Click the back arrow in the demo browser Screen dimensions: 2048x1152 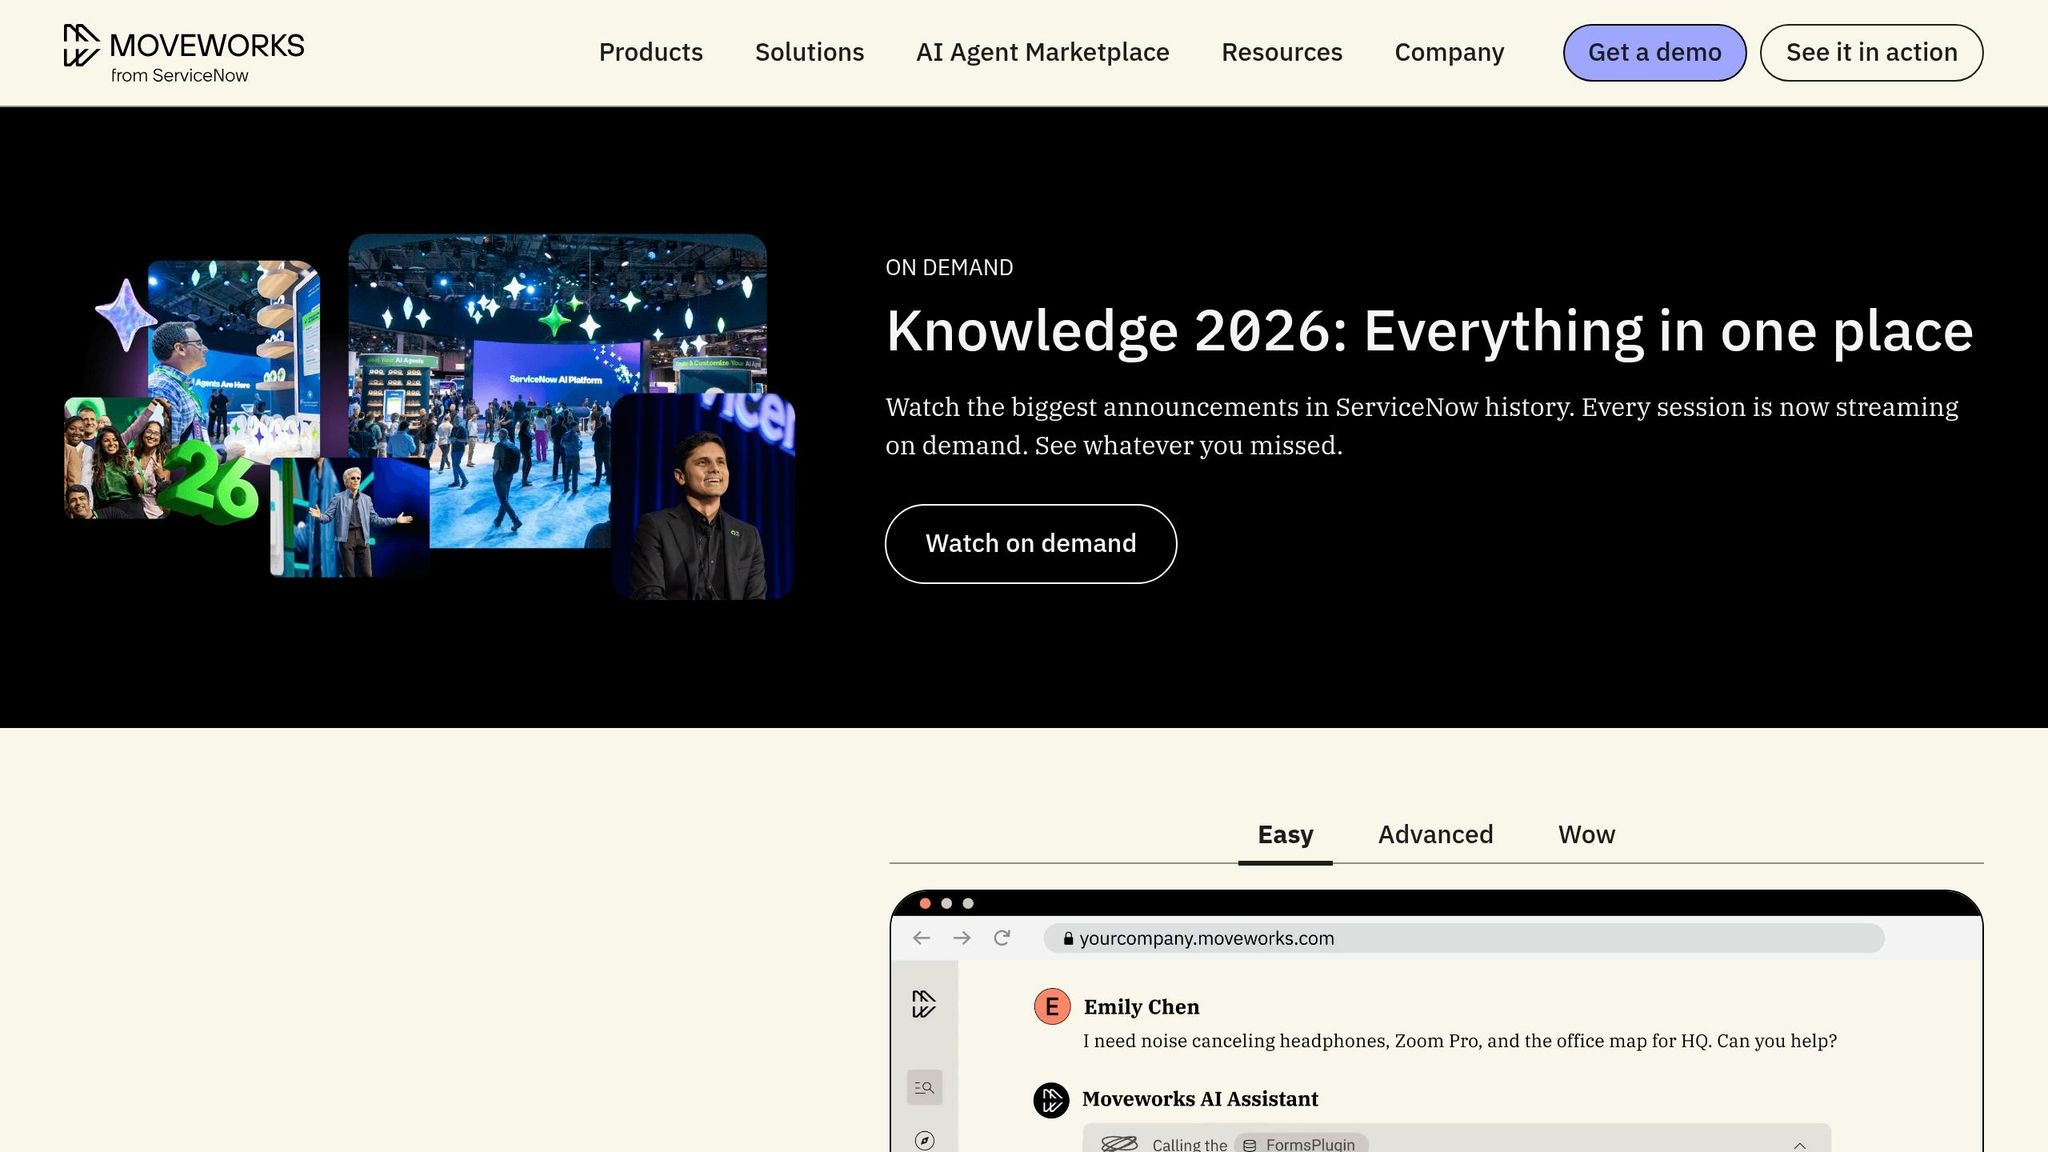click(922, 938)
